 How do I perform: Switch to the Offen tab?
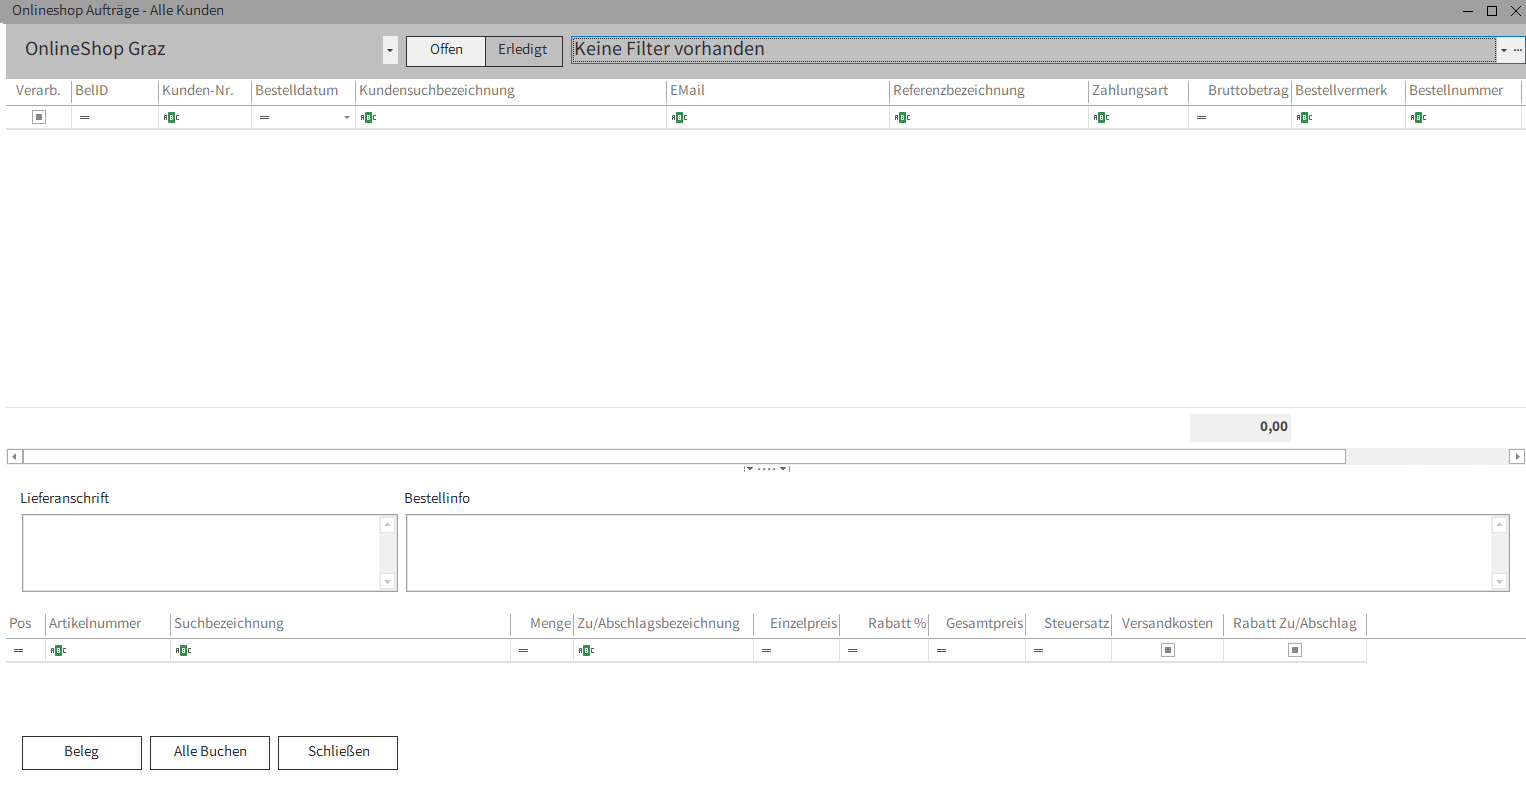[446, 50]
